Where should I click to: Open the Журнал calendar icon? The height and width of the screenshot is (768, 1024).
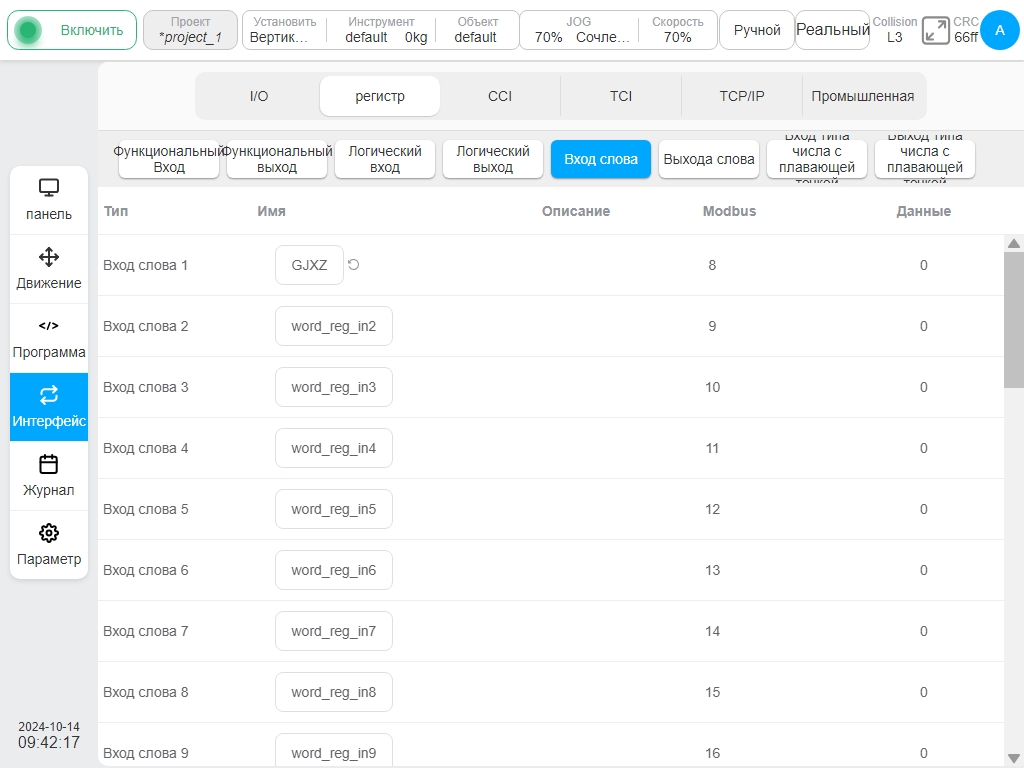tap(49, 464)
